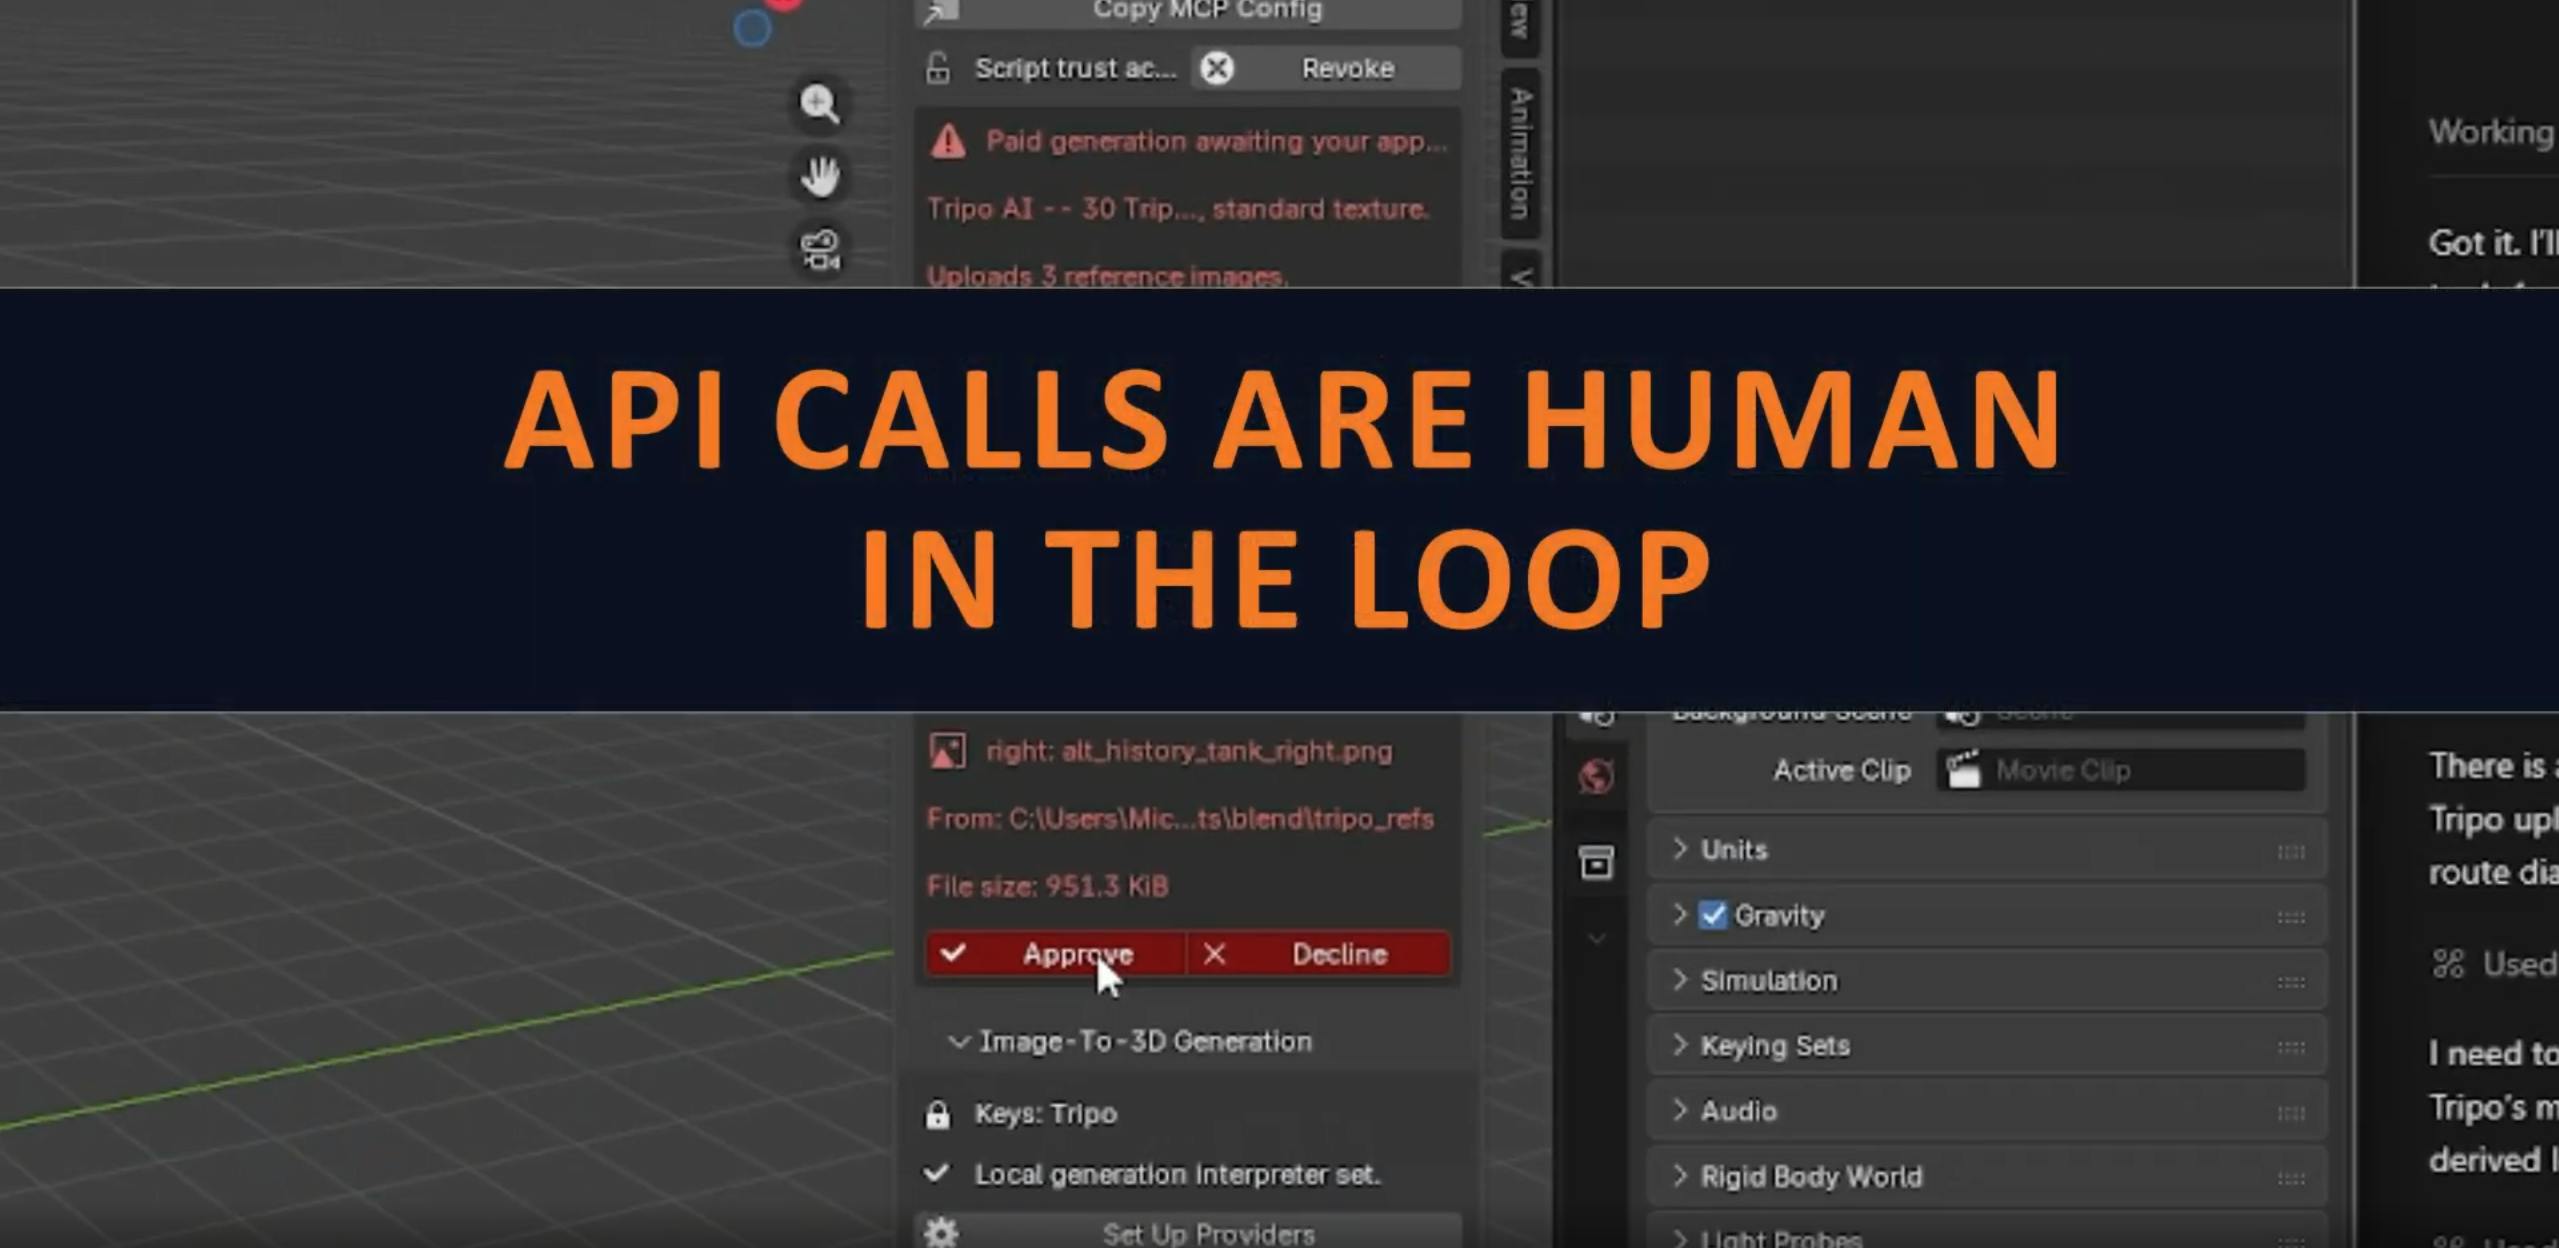
Task: Click the padlock icon beside Keys: Tripo
Action: coord(937,1114)
